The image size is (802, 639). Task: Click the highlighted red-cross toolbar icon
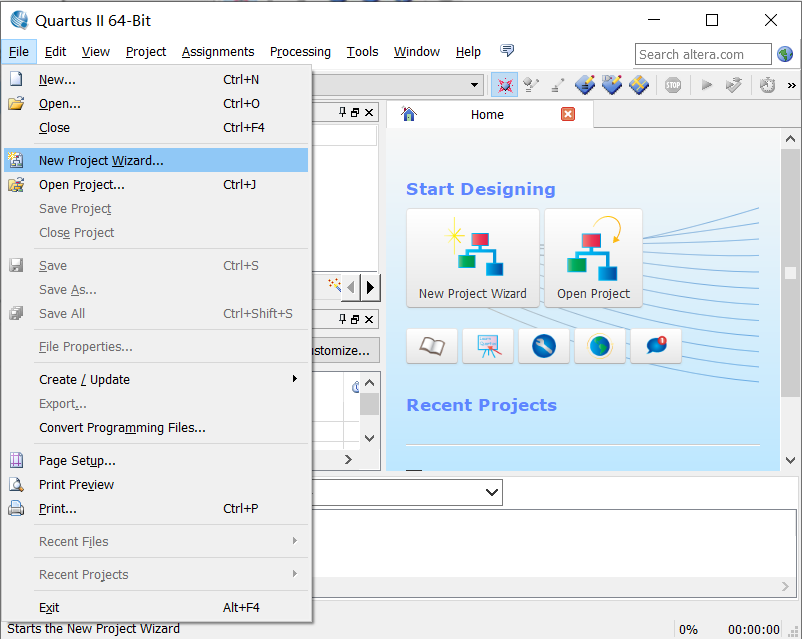coord(504,85)
